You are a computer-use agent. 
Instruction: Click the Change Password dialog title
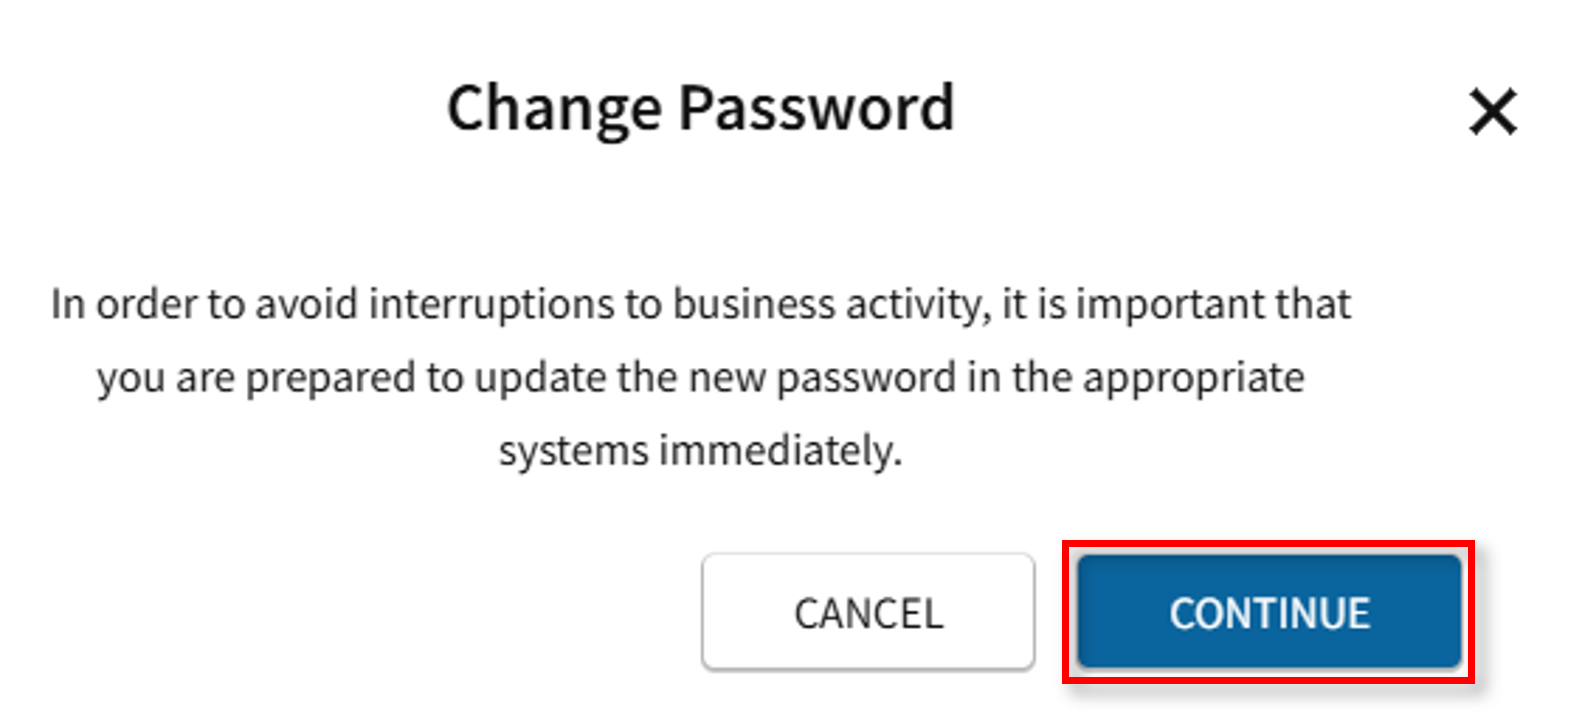point(700,108)
